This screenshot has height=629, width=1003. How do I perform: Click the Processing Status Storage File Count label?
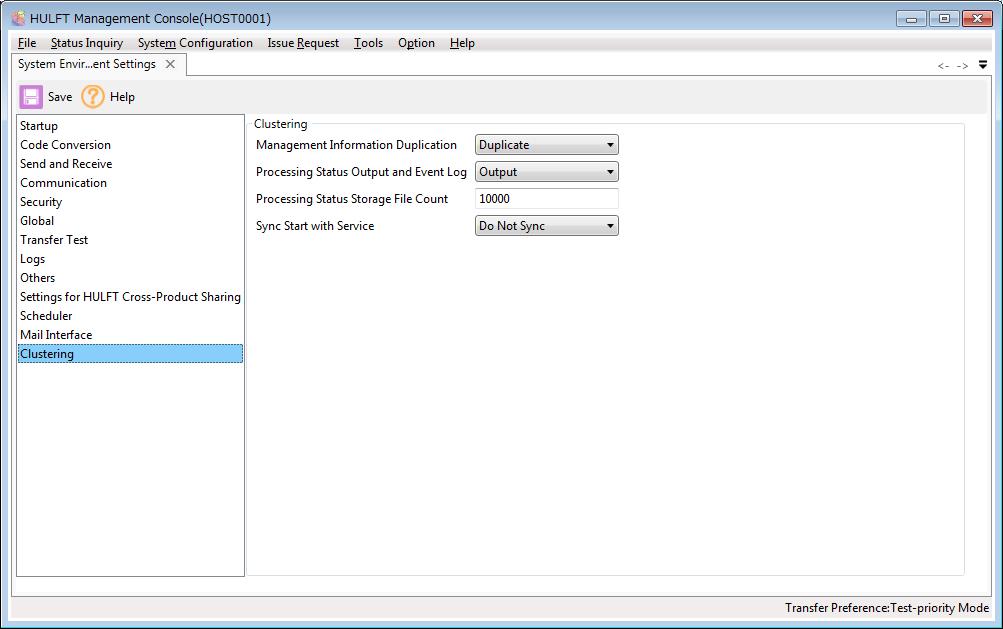[352, 198]
